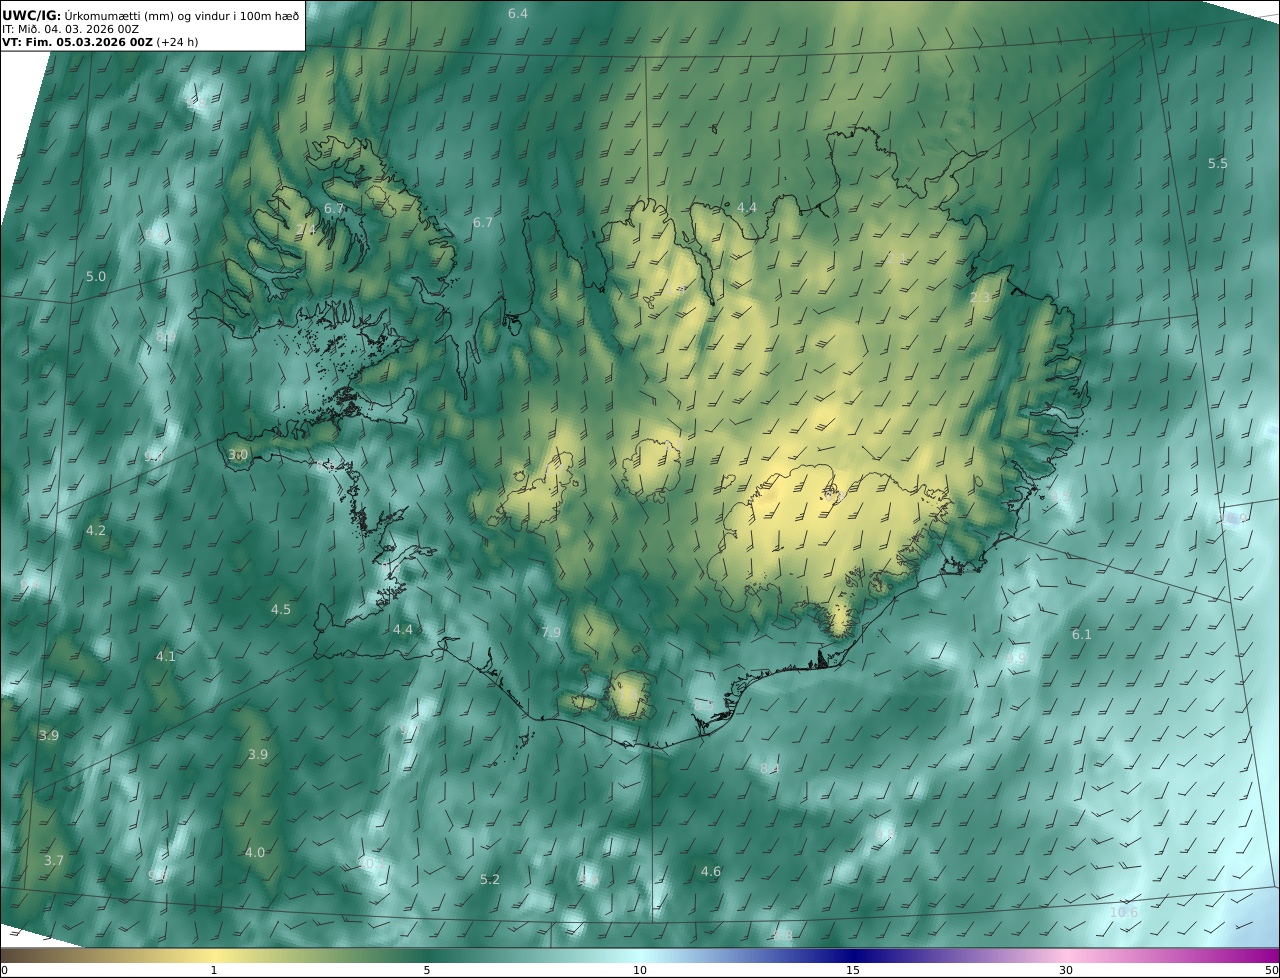Click the 4.5 value in the southwest bay
Screen dimensions: 1280x978
[x=281, y=609]
